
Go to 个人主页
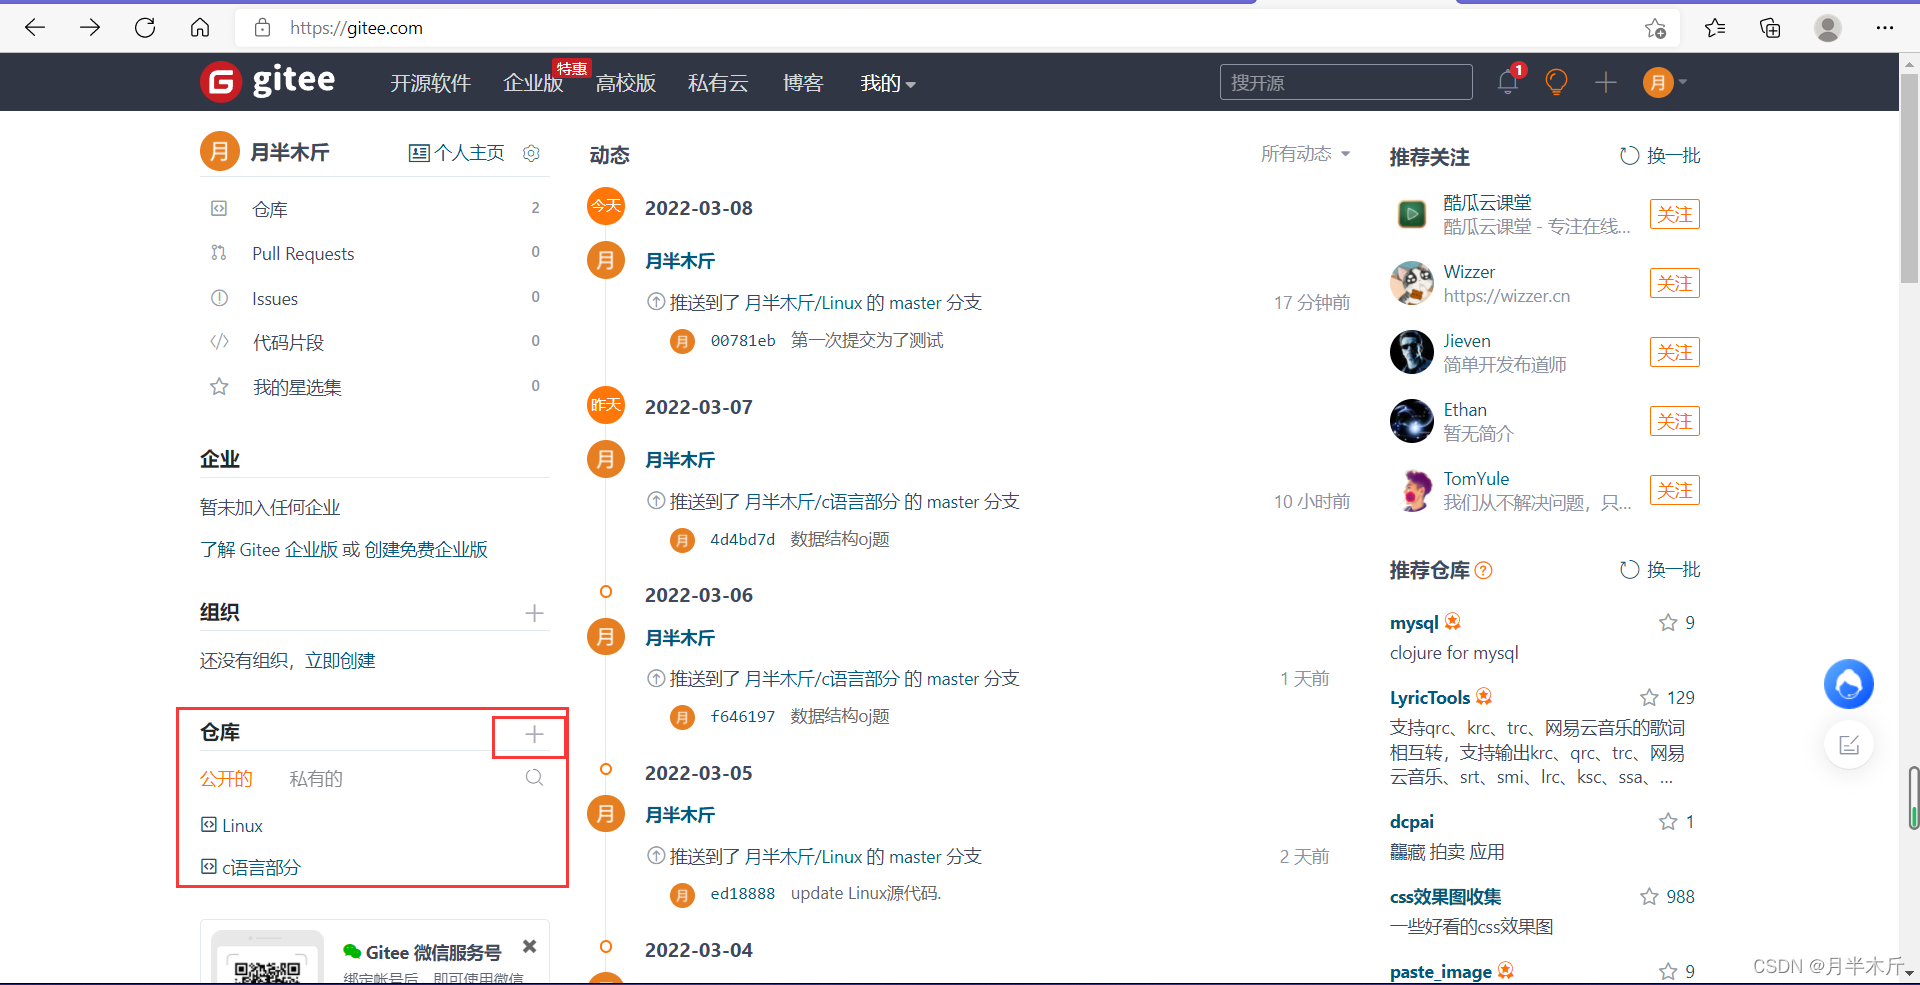coord(457,153)
